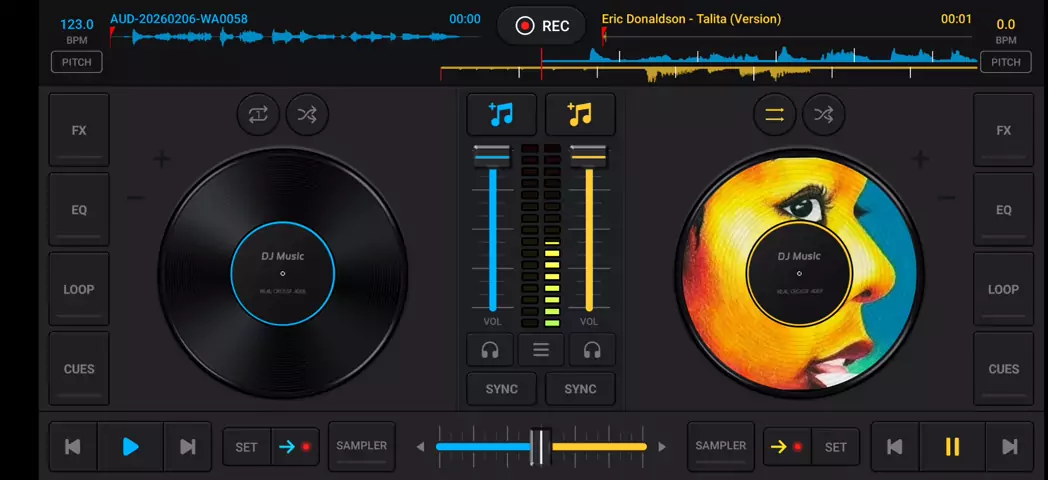Open the right deck EQ panel
This screenshot has width=1048, height=480.
1003,210
